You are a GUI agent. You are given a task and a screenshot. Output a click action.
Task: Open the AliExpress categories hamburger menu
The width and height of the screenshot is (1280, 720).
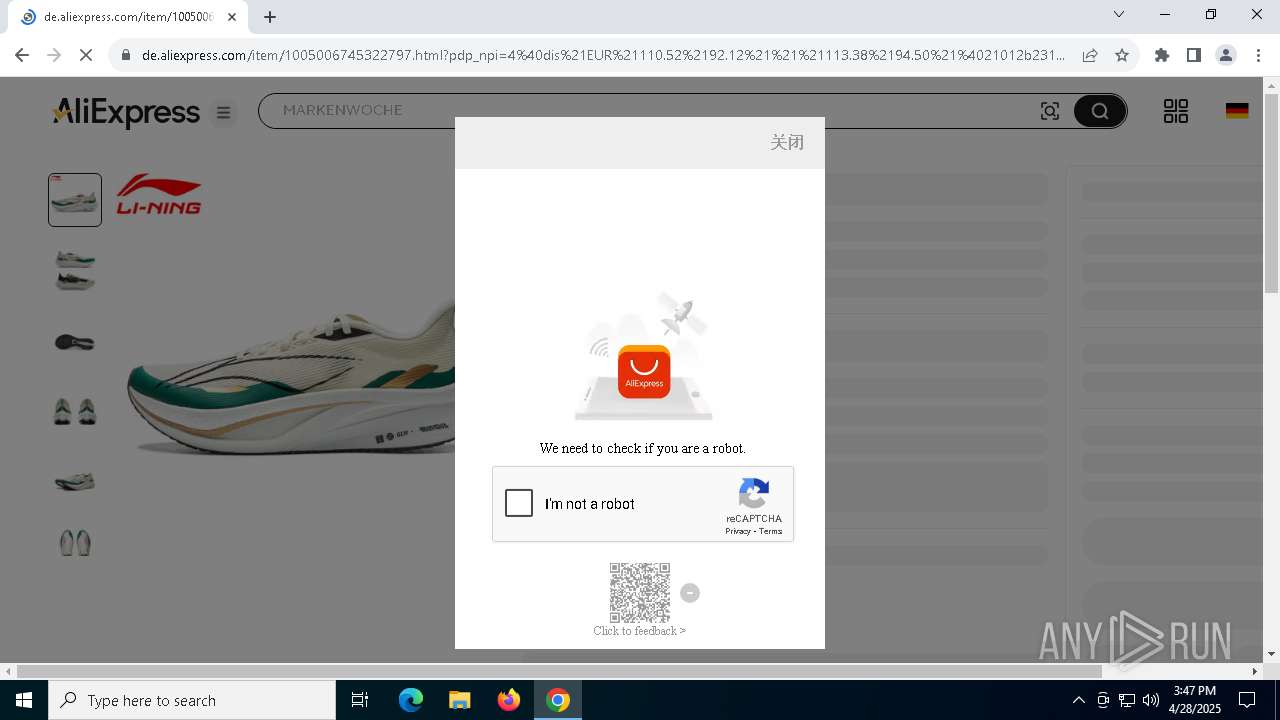pos(224,113)
